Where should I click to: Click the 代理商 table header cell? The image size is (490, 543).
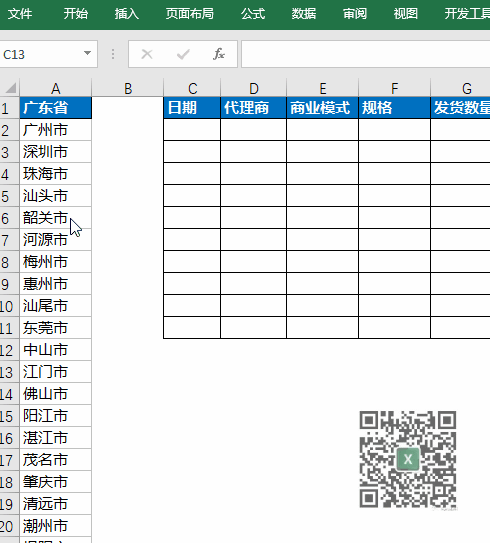253,108
